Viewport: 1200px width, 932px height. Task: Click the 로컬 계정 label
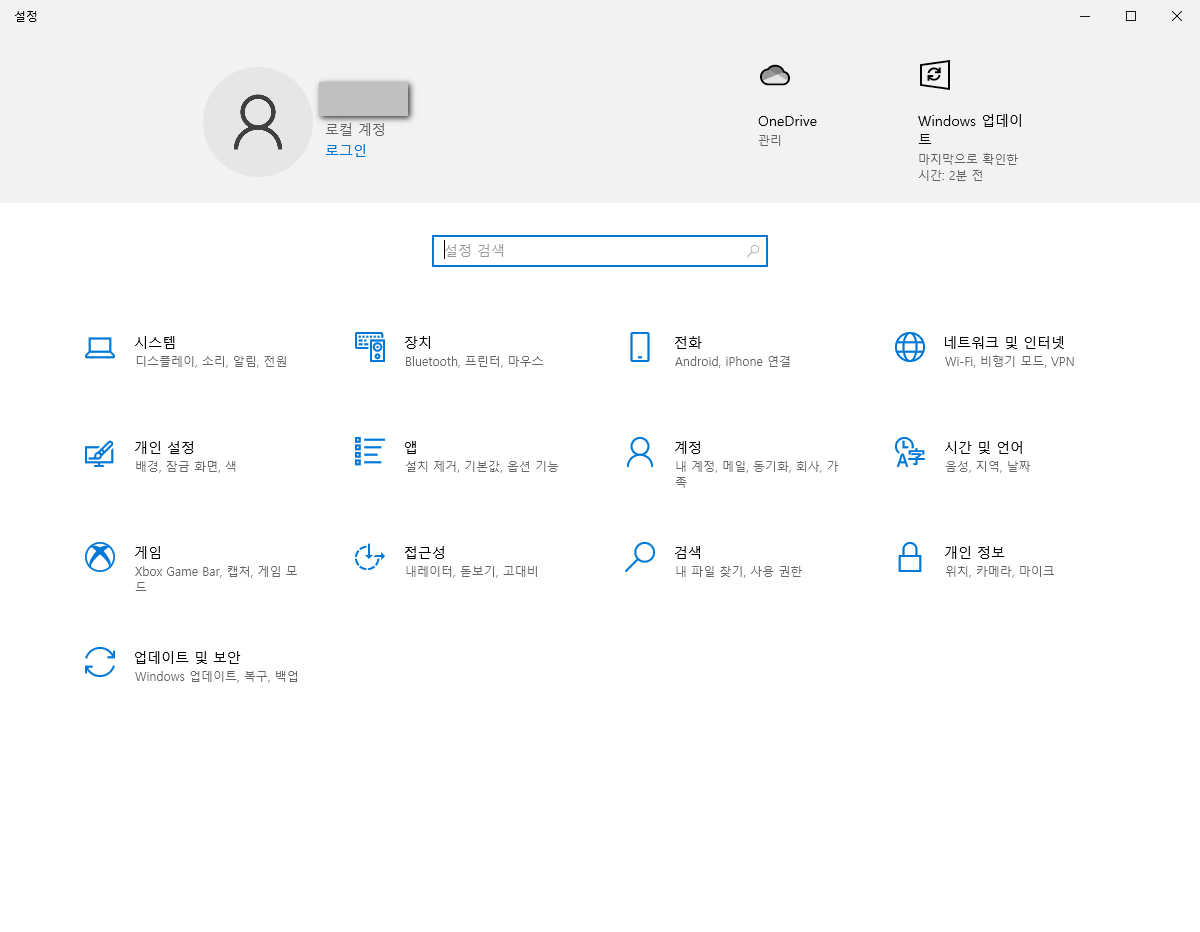(x=355, y=129)
